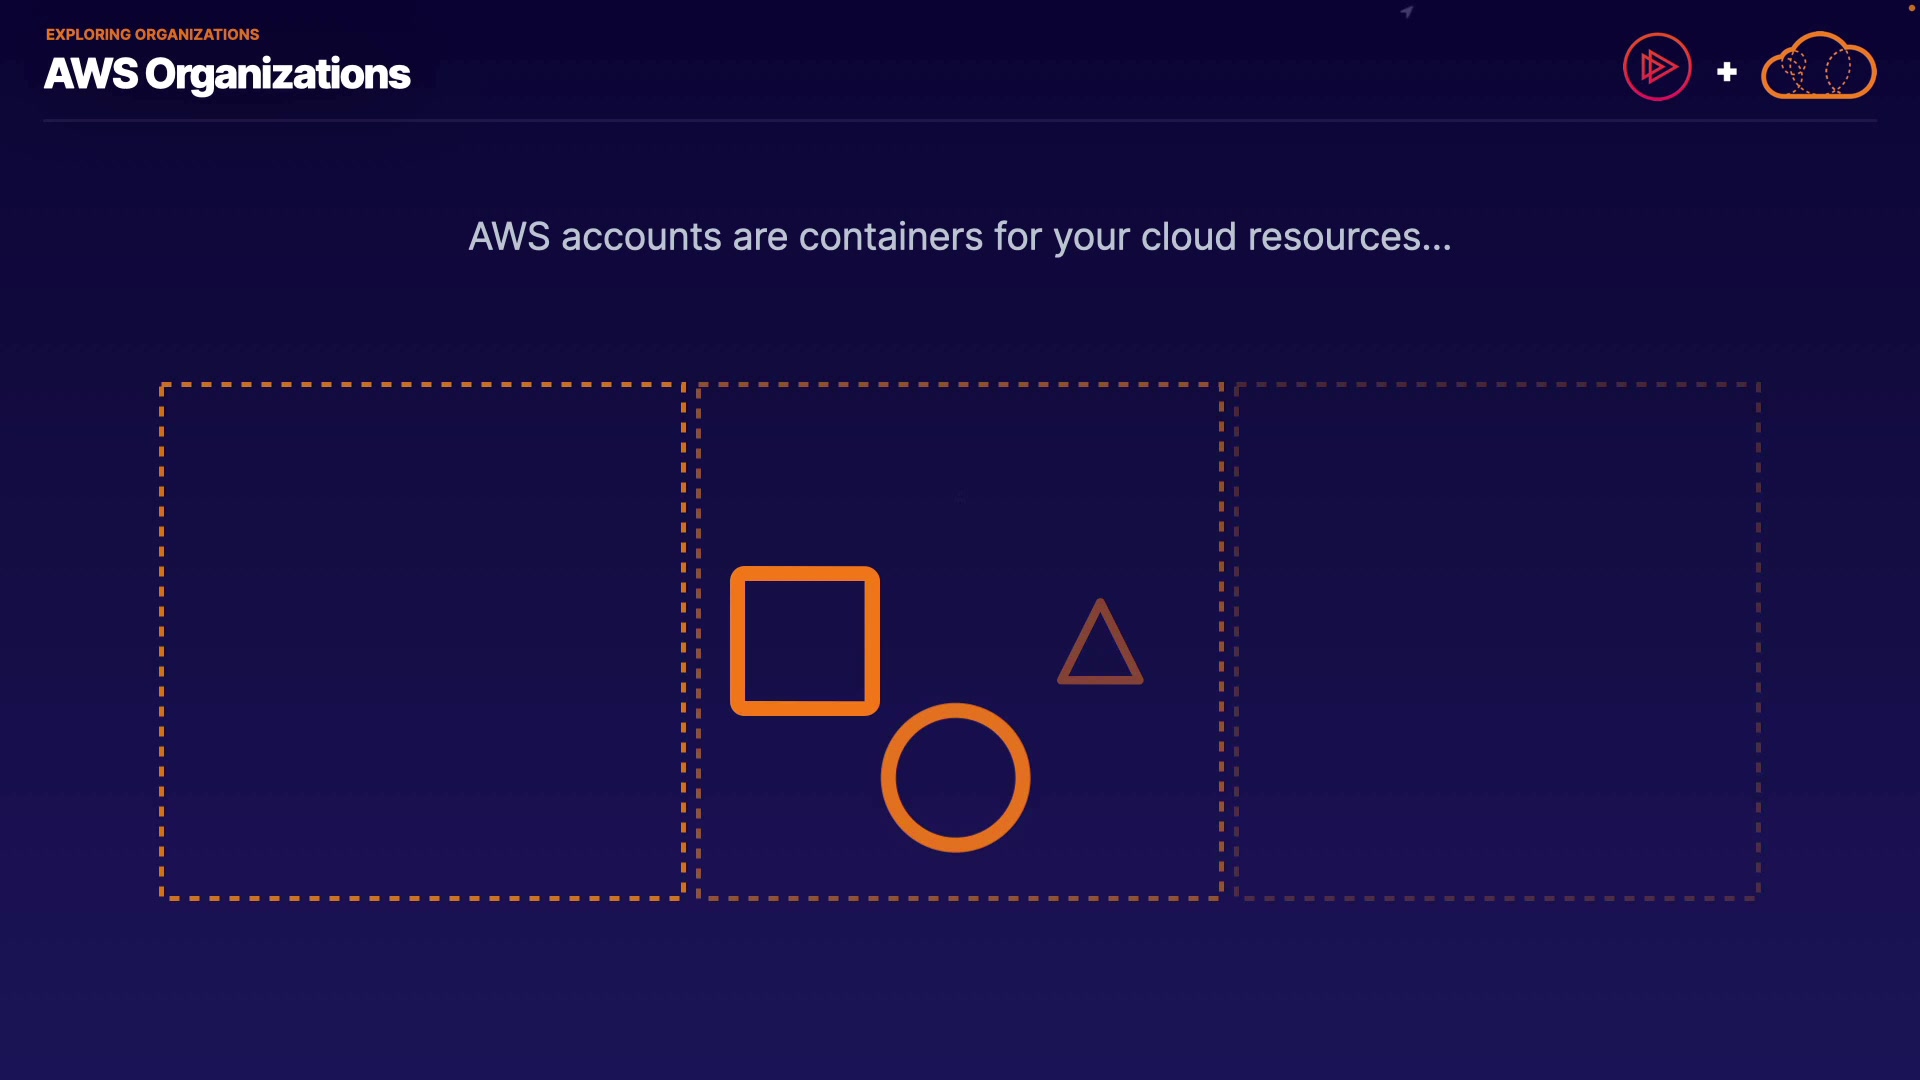Click the small orange dot indicator
Image resolution: width=1920 pixels, height=1080 pixels.
pyautogui.click(x=1911, y=8)
